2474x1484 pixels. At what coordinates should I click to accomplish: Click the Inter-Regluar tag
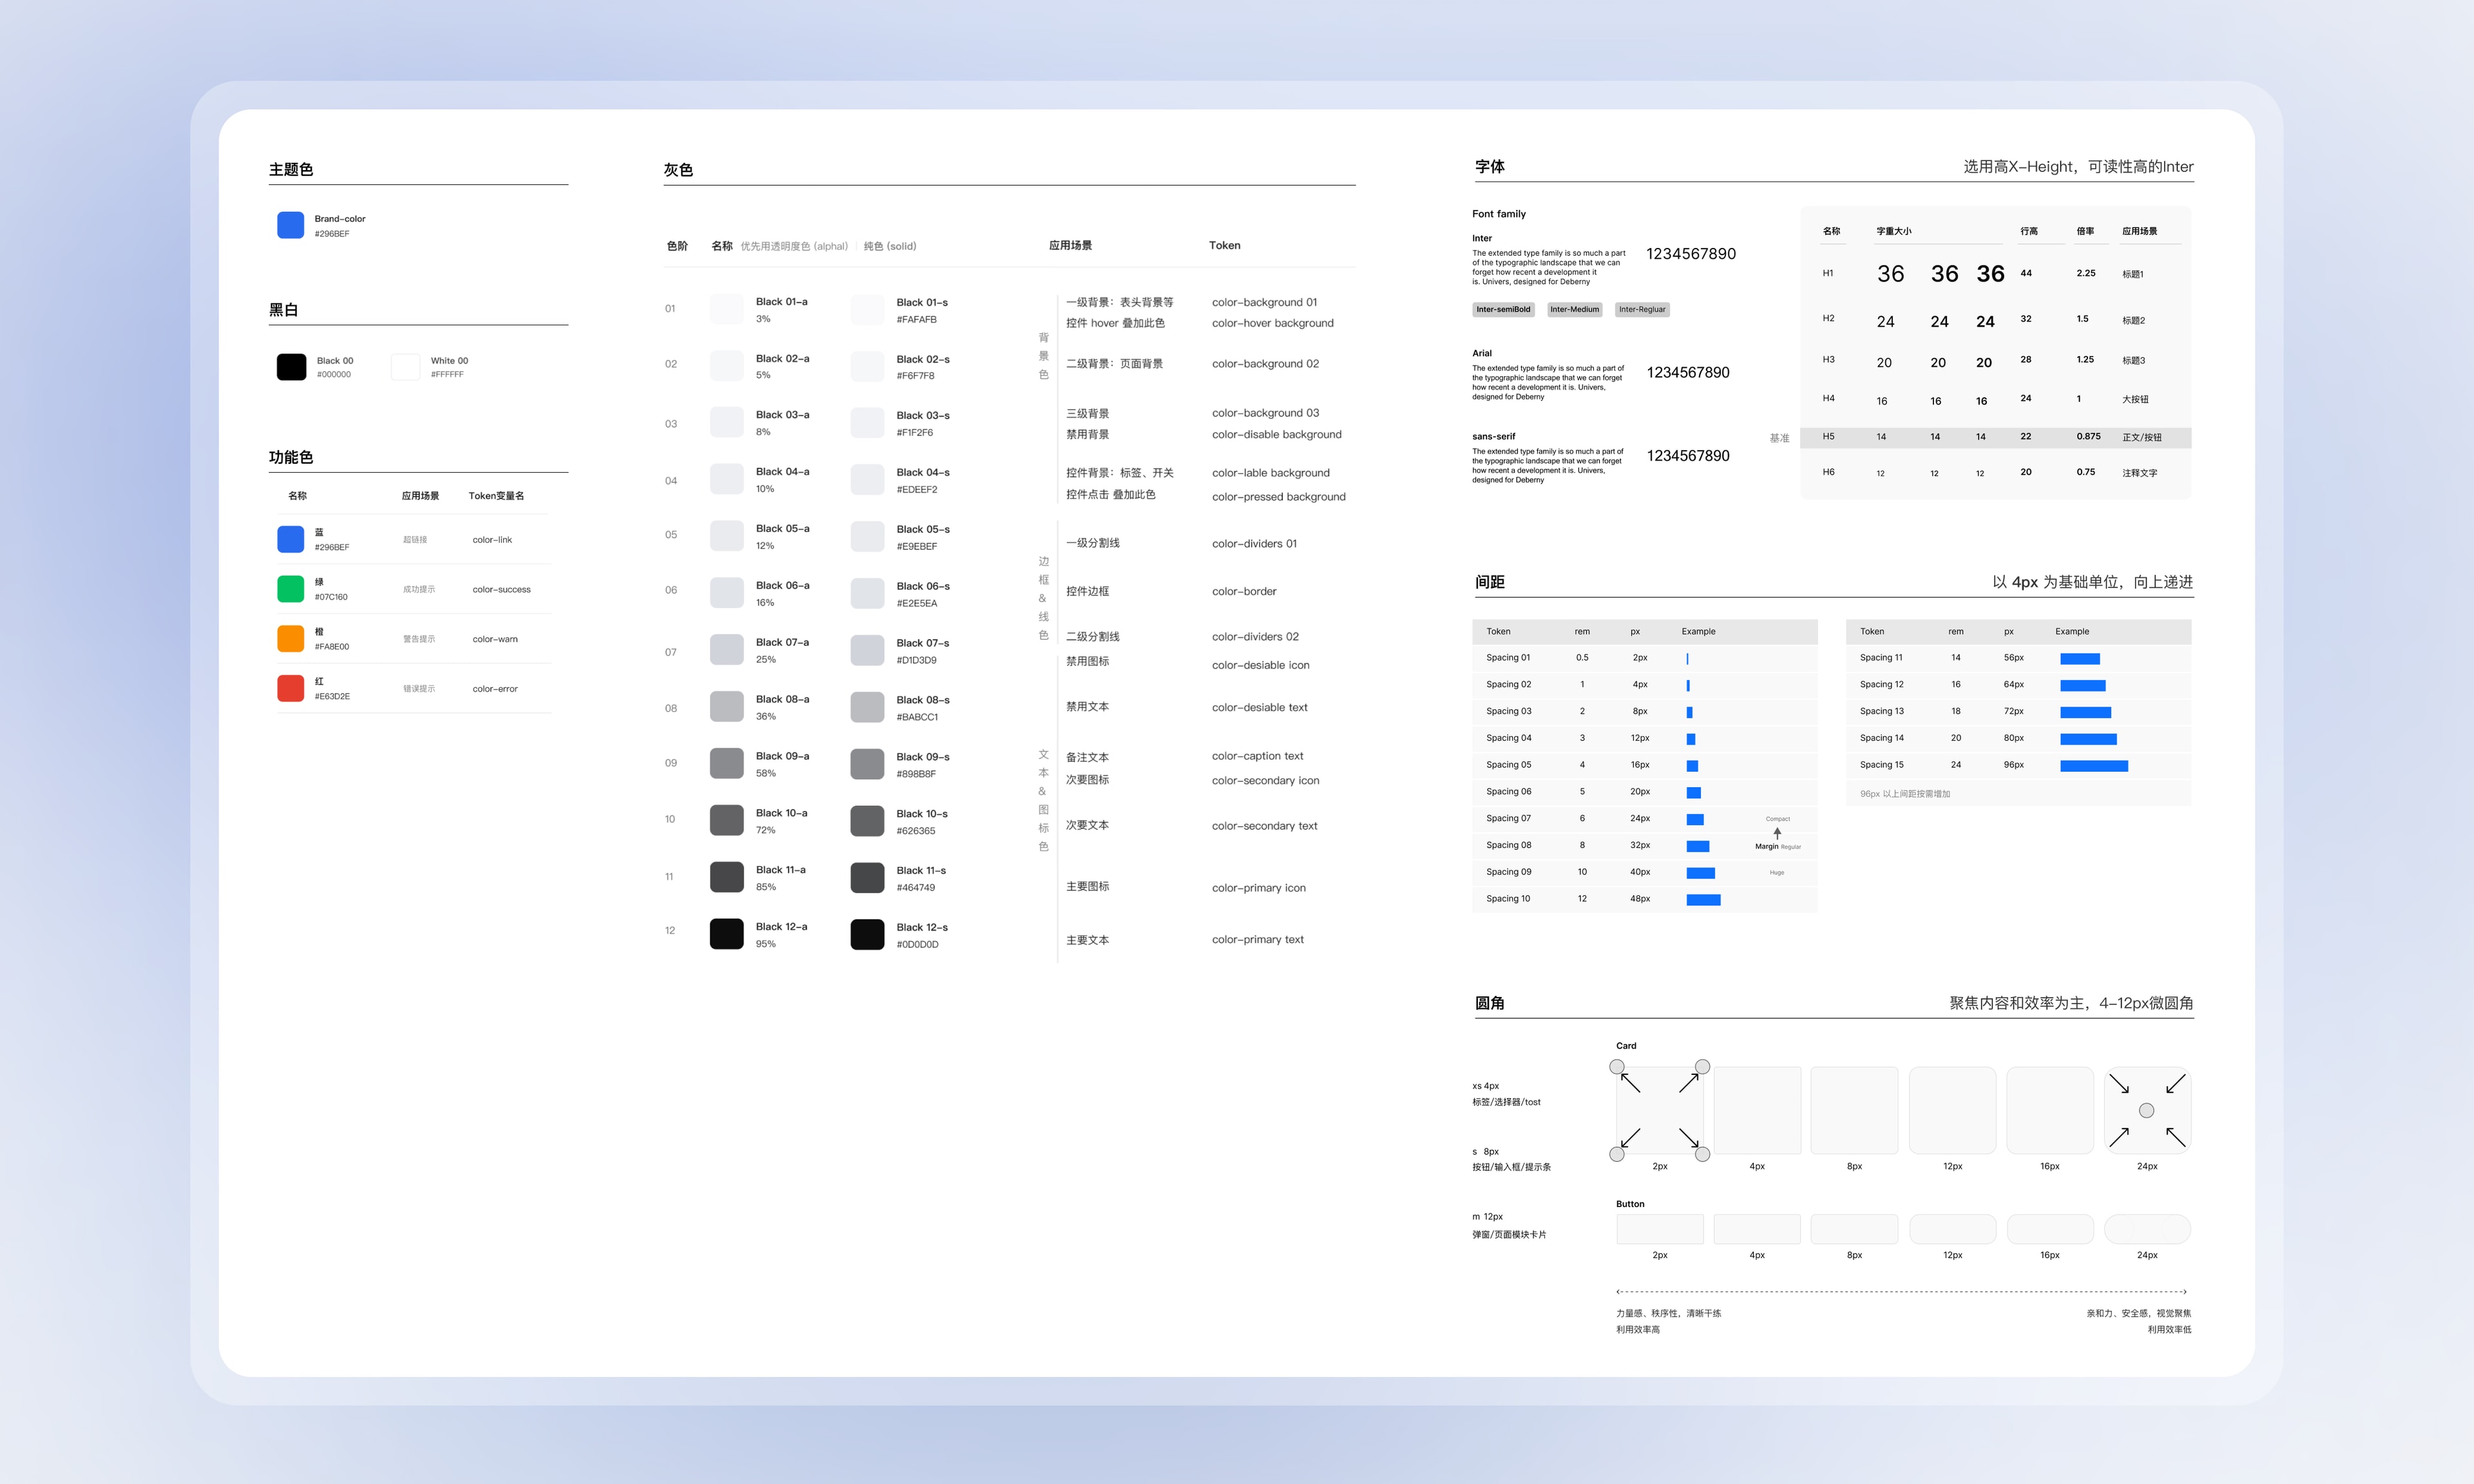(x=1642, y=310)
